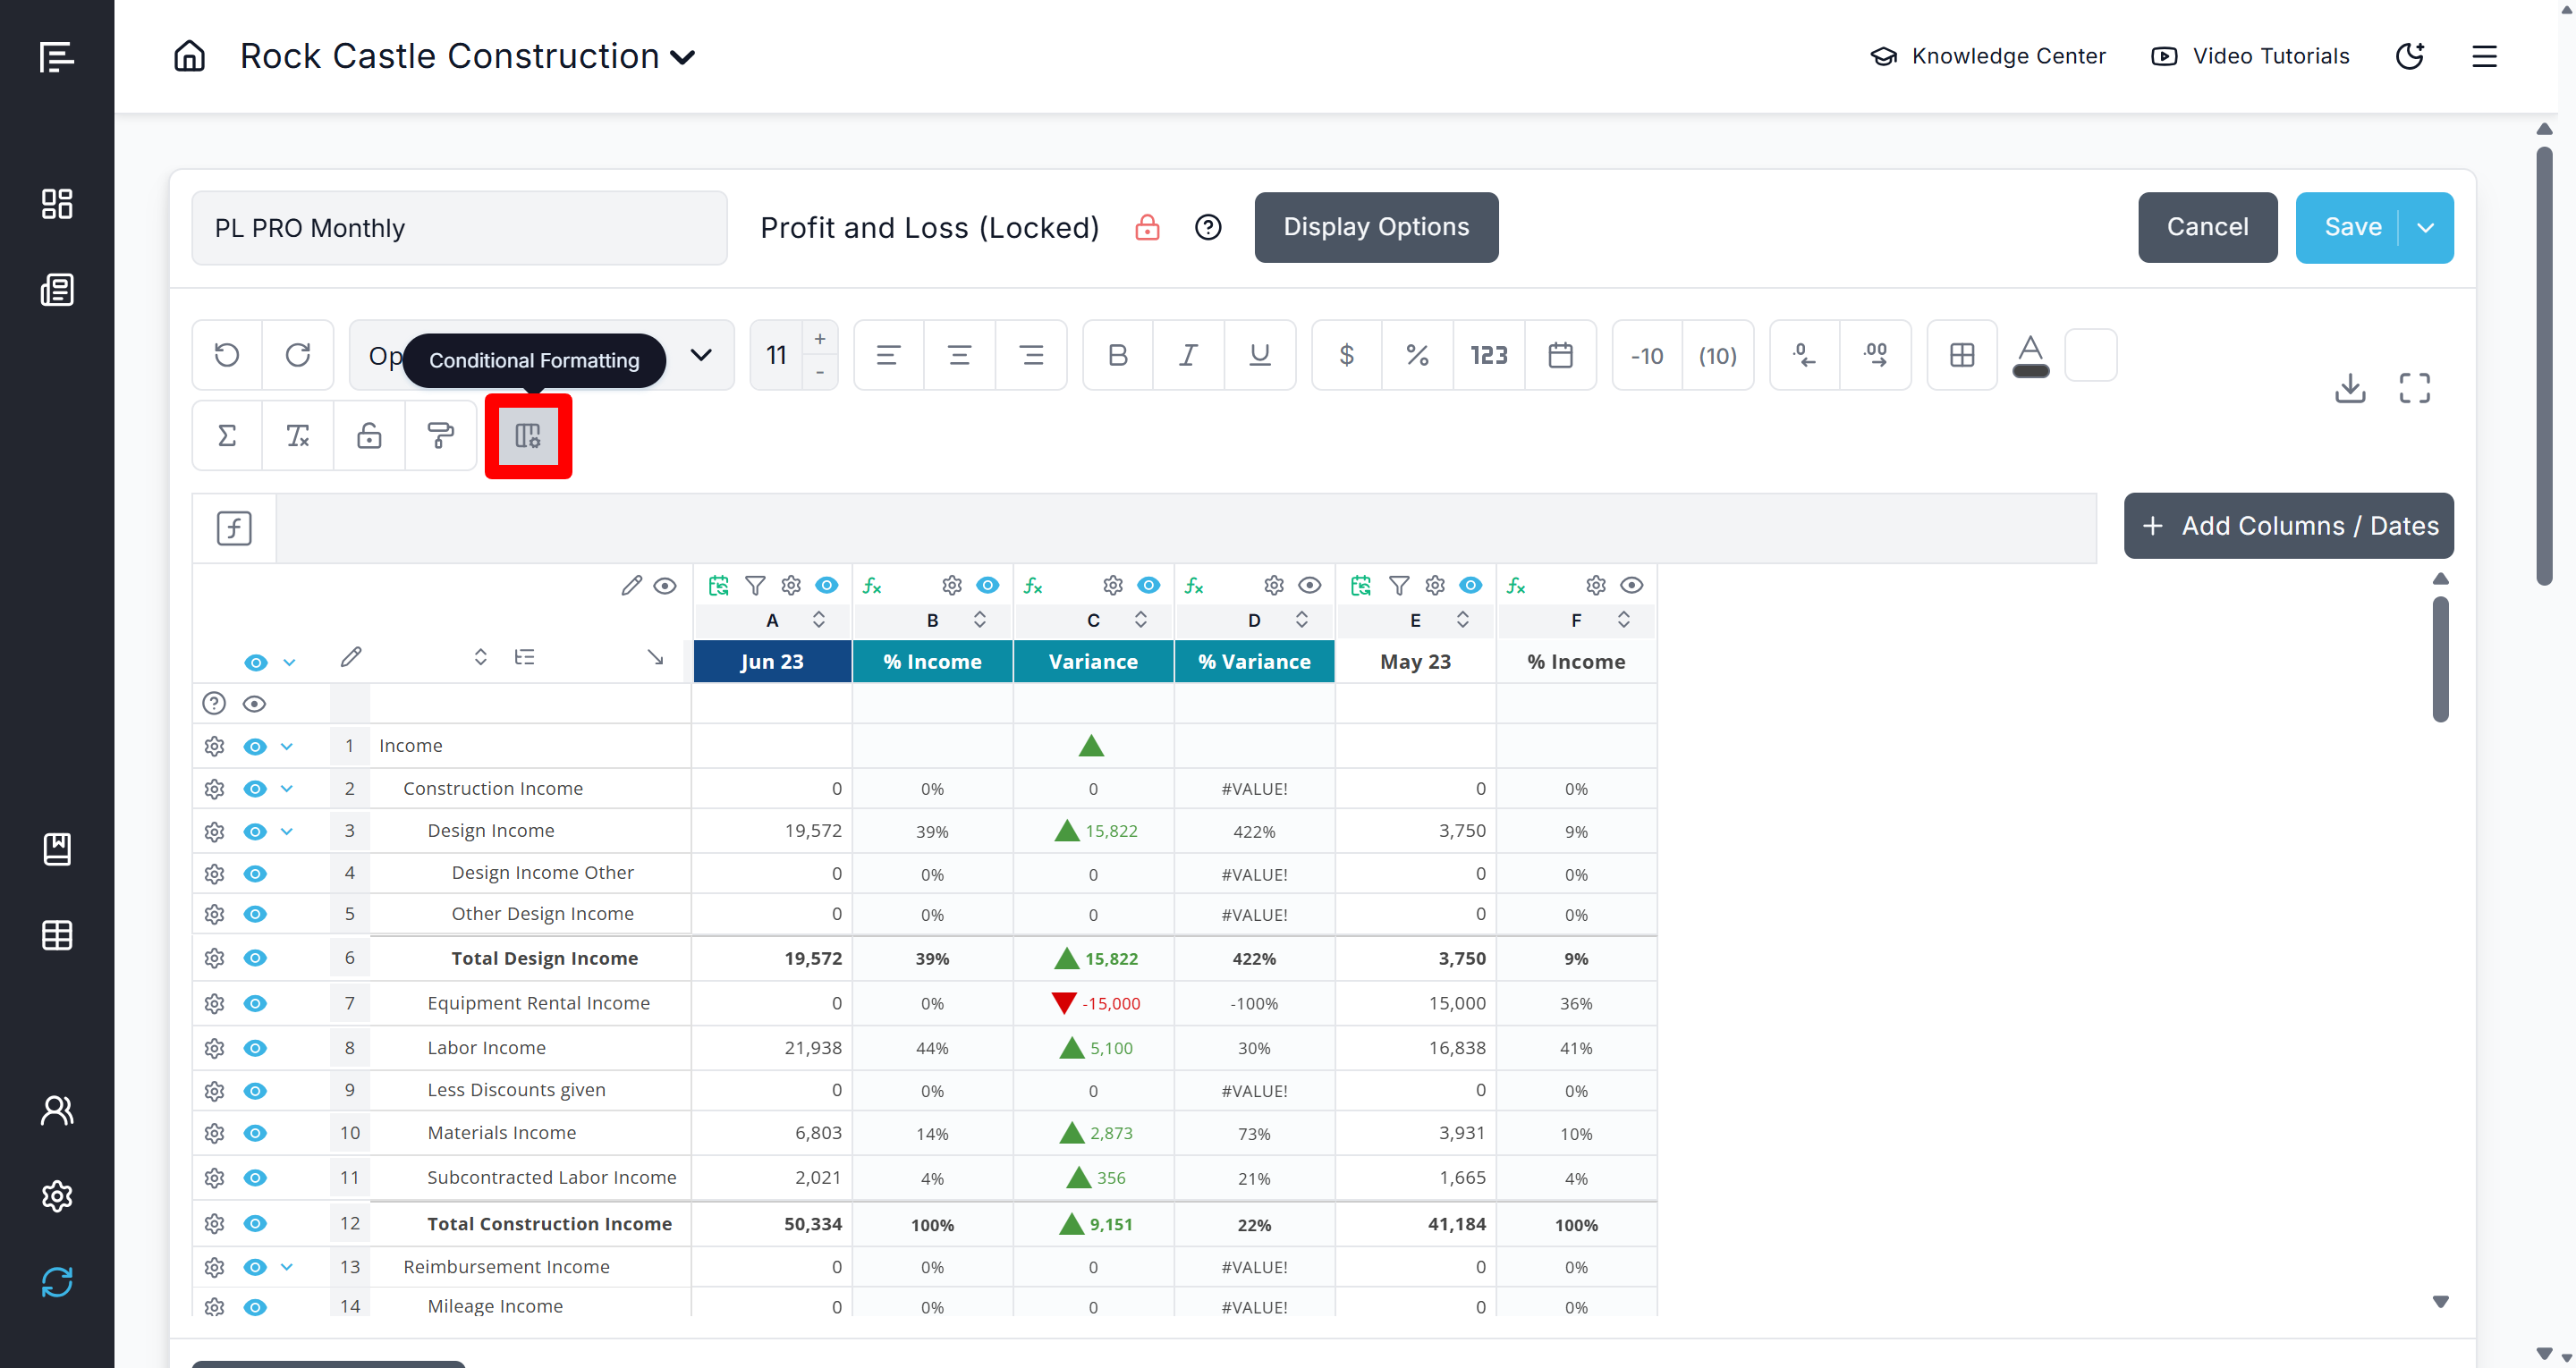Toggle visibility of Labor Income row

coord(255,1048)
